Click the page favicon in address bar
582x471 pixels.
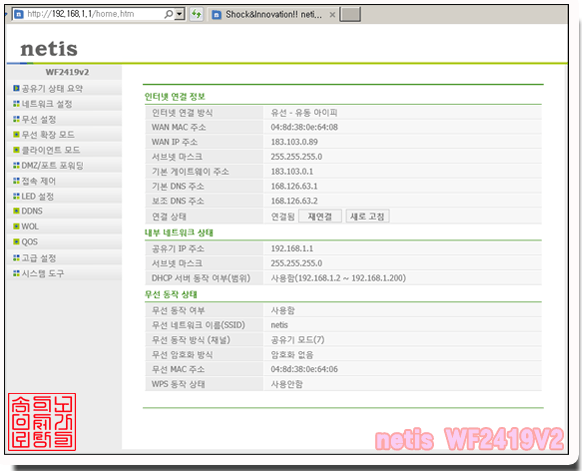click(19, 14)
